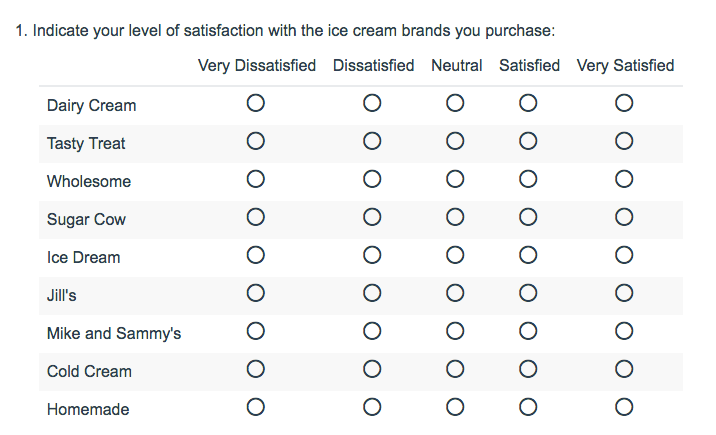Select Very Dissatisfied for Dairy Cream

(256, 103)
